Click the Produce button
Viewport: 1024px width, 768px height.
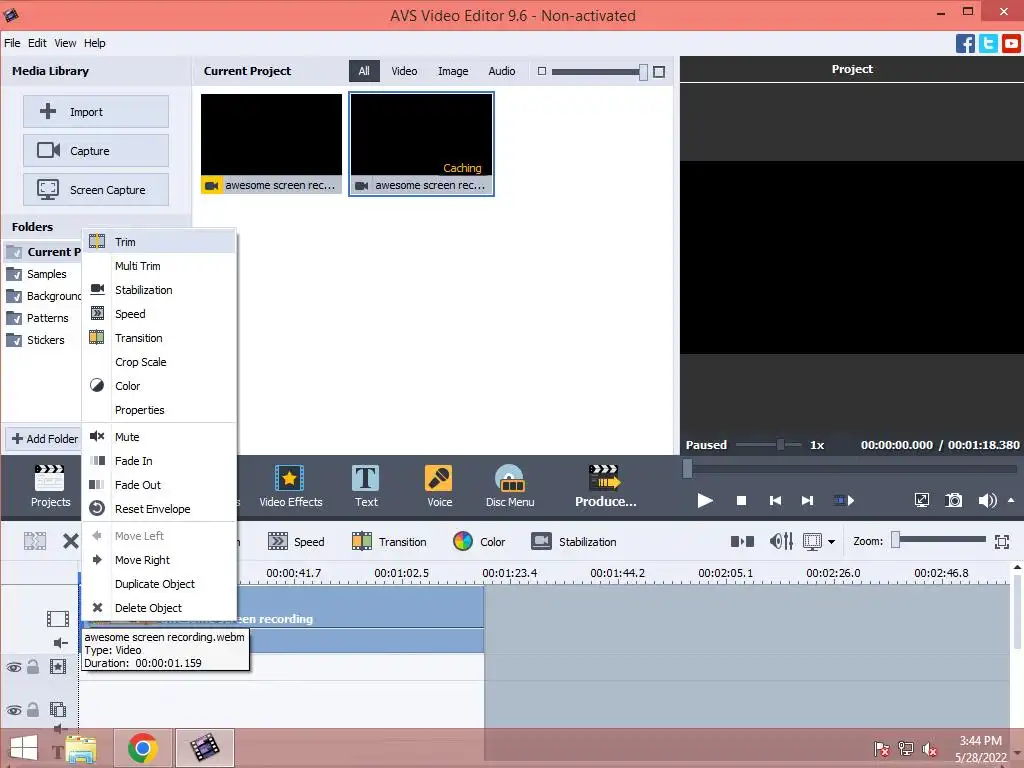[x=605, y=486]
